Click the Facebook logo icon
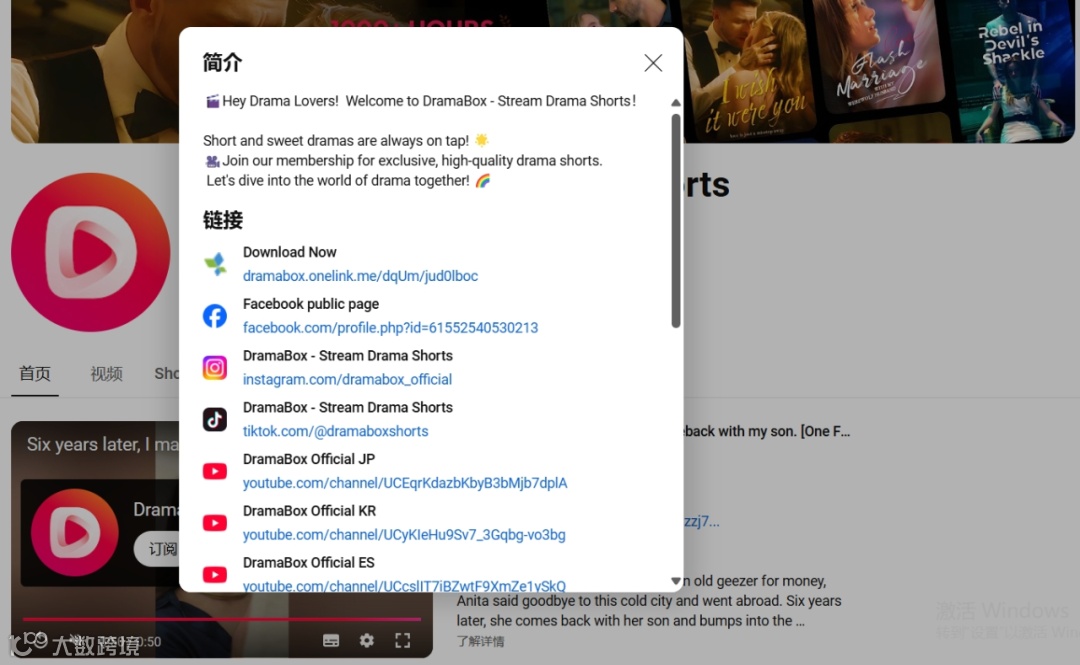This screenshot has width=1080, height=665. coord(215,316)
